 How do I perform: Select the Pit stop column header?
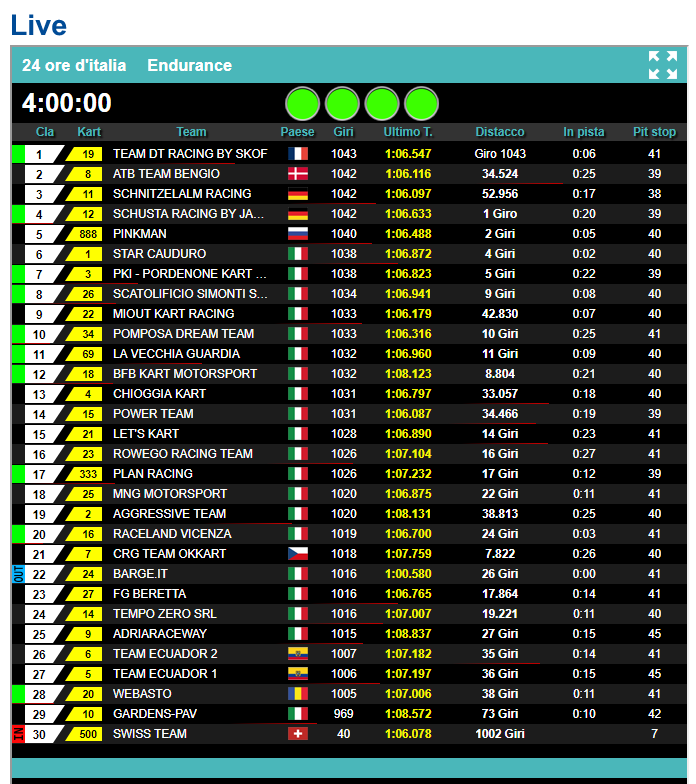pos(654,132)
